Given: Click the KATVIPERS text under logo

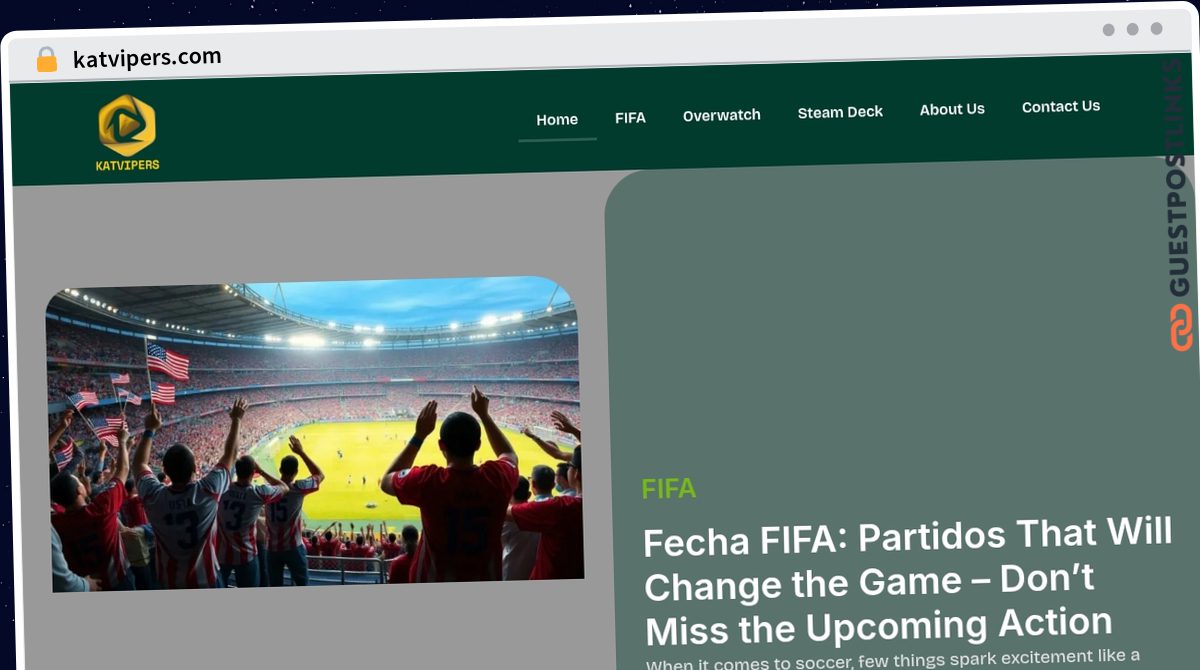Looking at the screenshot, I should [x=127, y=165].
